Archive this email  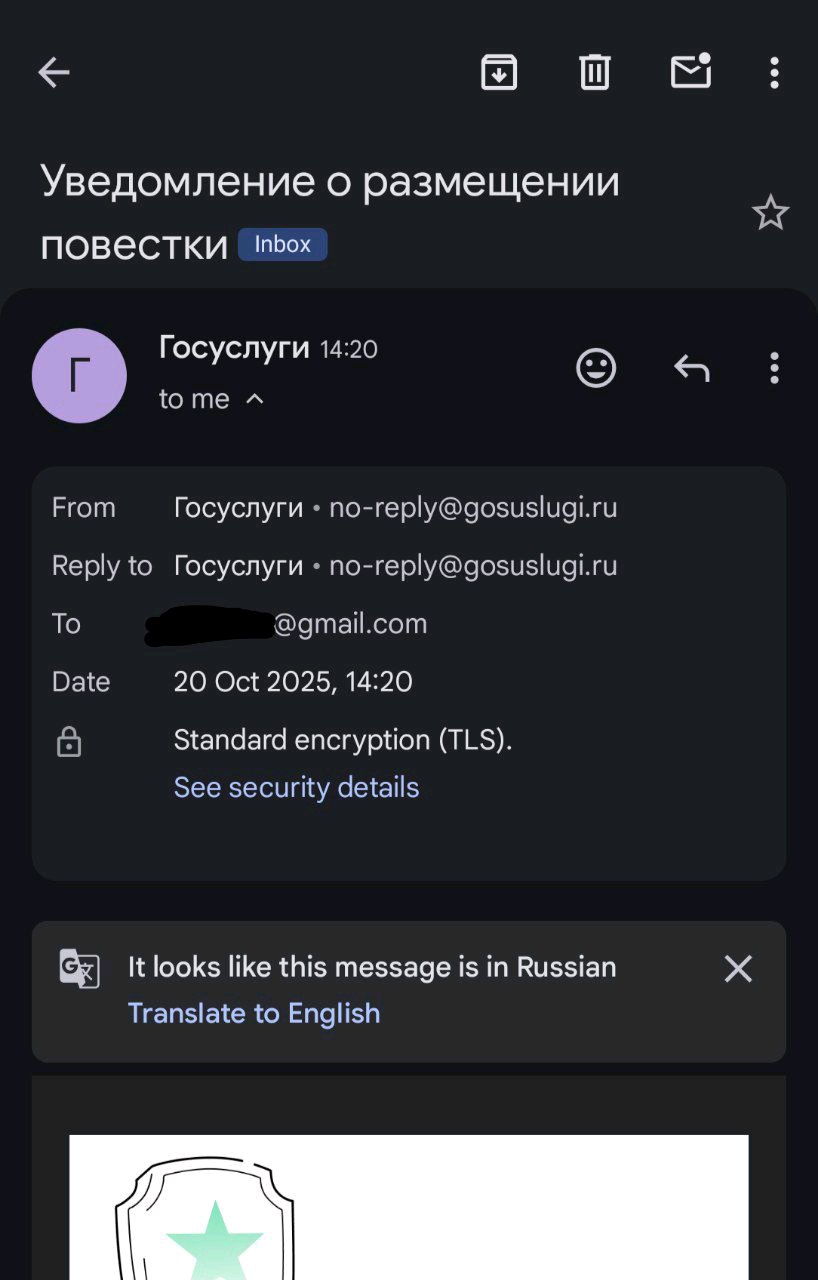[x=499, y=72]
